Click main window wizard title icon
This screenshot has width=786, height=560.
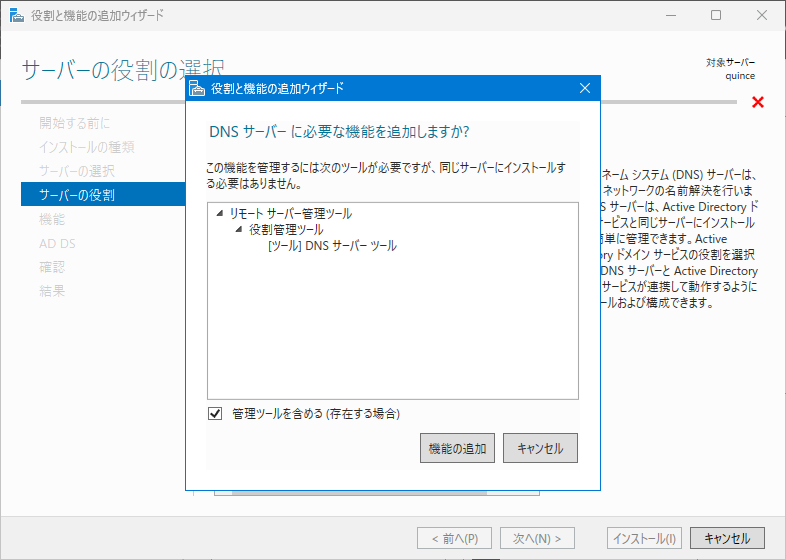17,16
